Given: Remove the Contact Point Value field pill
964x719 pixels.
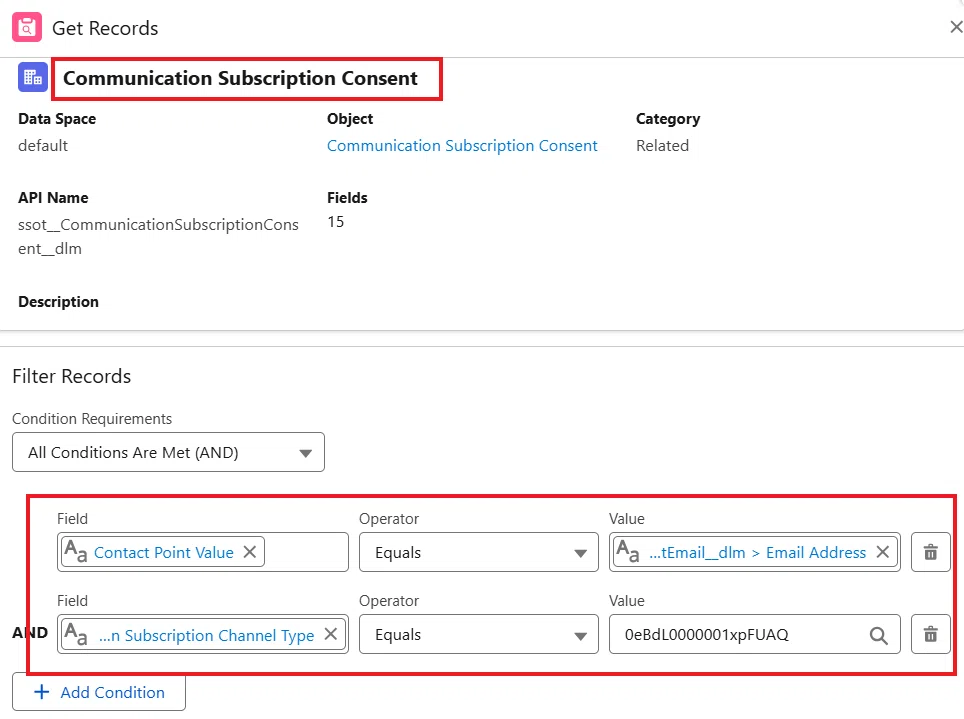Looking at the screenshot, I should [x=250, y=552].
